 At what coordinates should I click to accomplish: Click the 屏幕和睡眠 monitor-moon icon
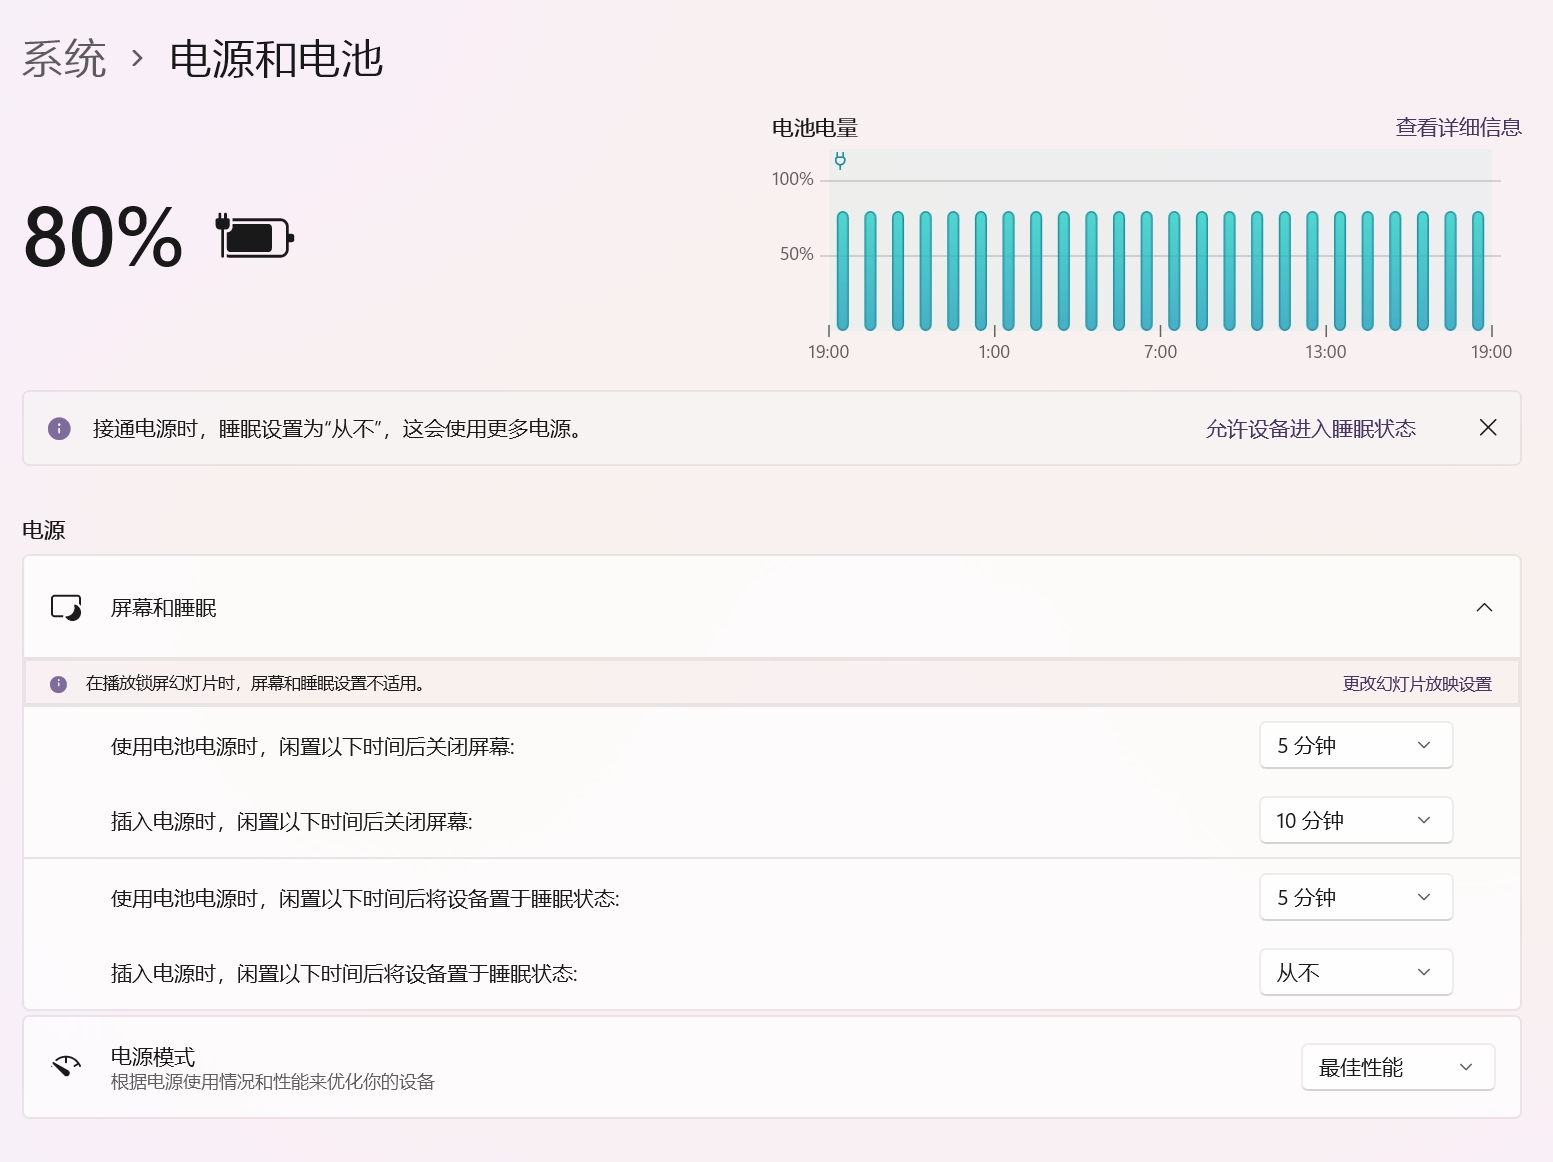66,607
